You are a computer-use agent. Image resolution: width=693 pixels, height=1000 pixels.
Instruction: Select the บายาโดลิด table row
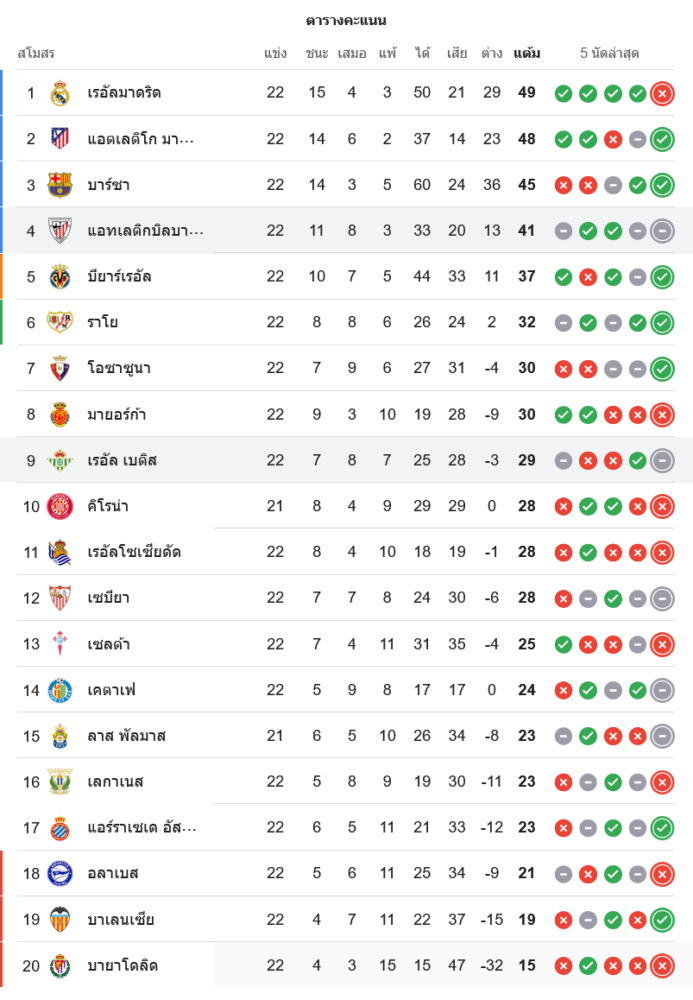346,966
